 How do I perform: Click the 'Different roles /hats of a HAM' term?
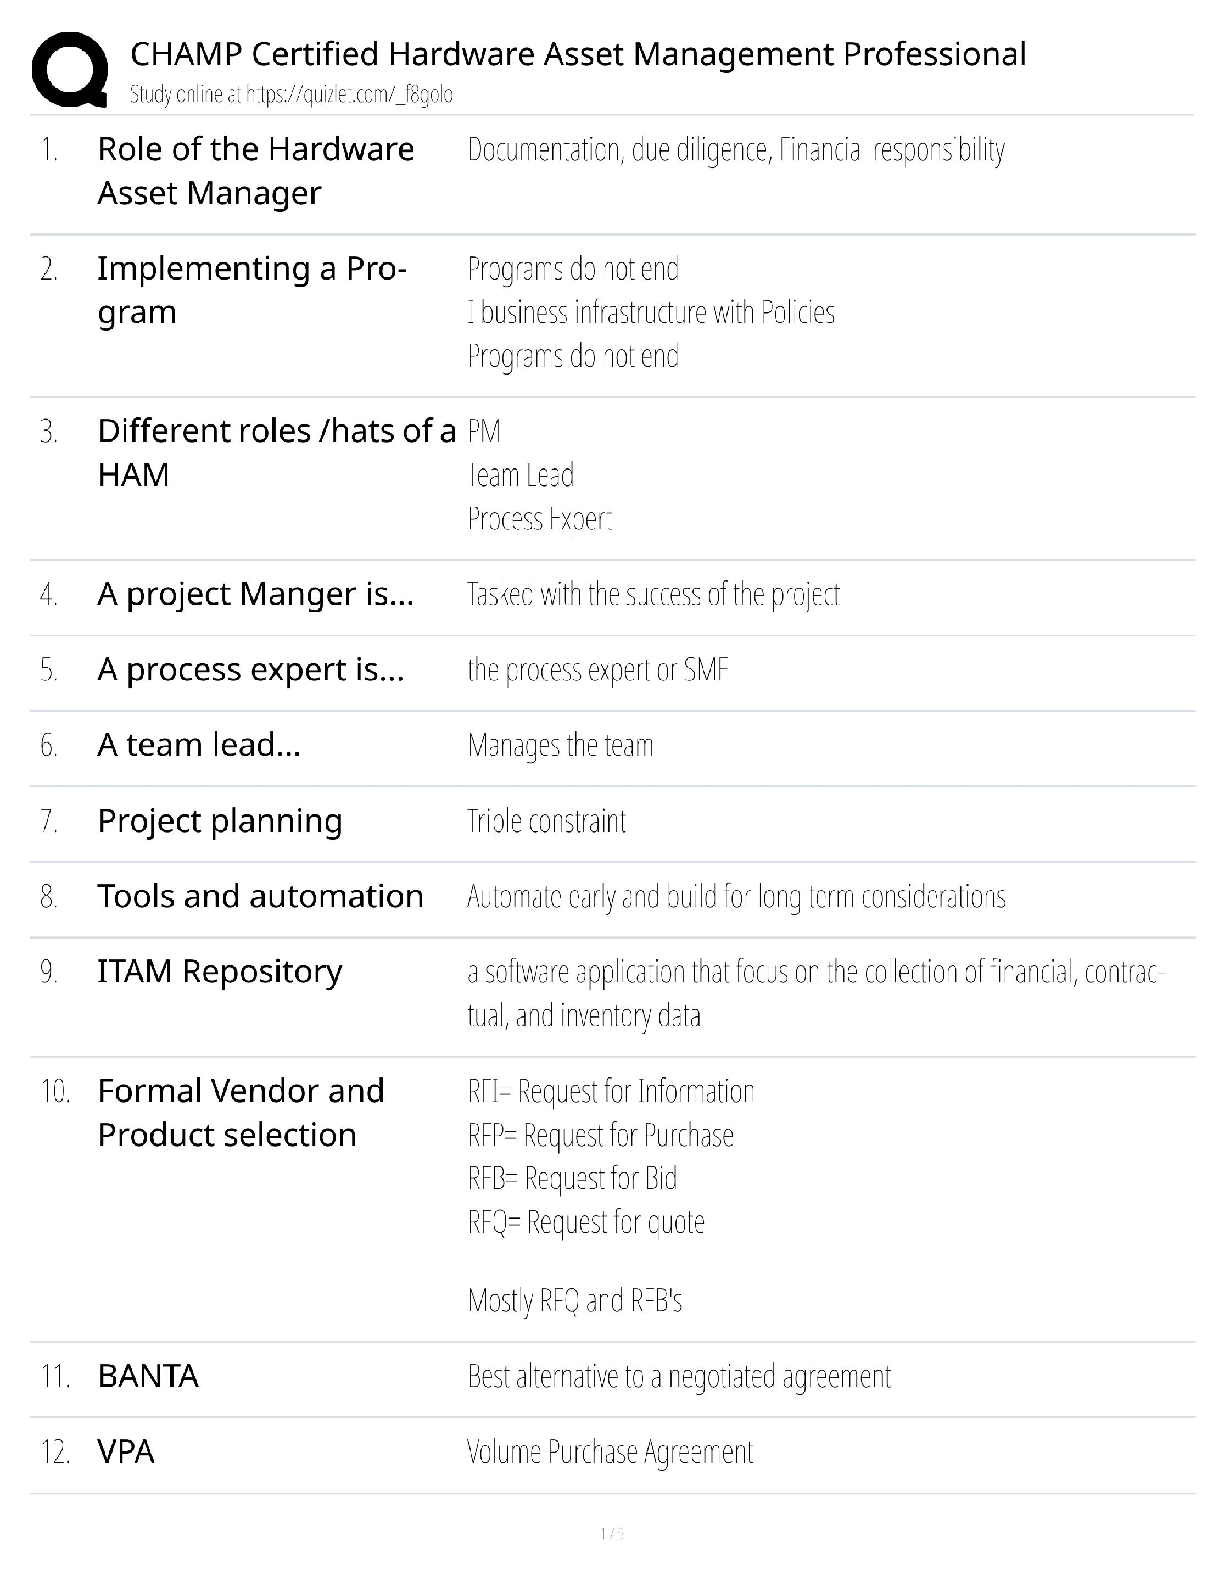click(276, 452)
